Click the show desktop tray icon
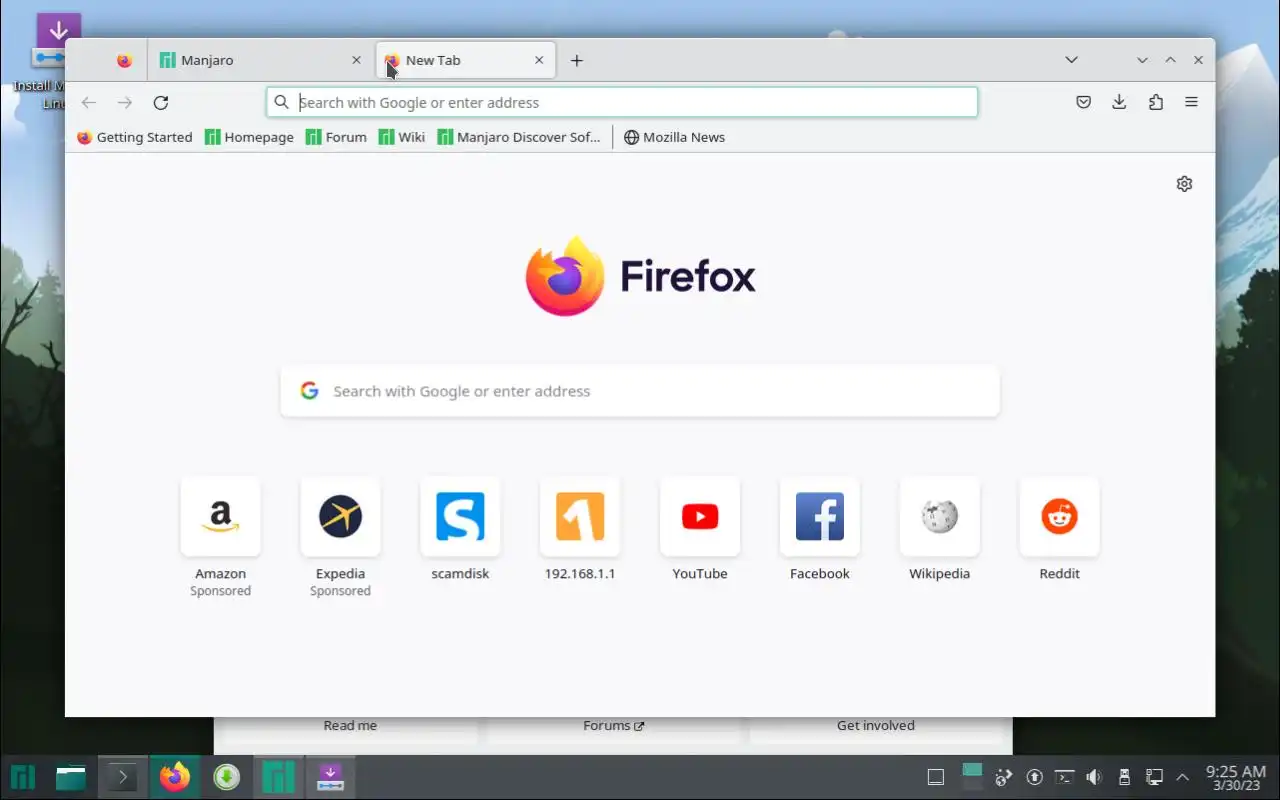 pyautogui.click(x=936, y=777)
